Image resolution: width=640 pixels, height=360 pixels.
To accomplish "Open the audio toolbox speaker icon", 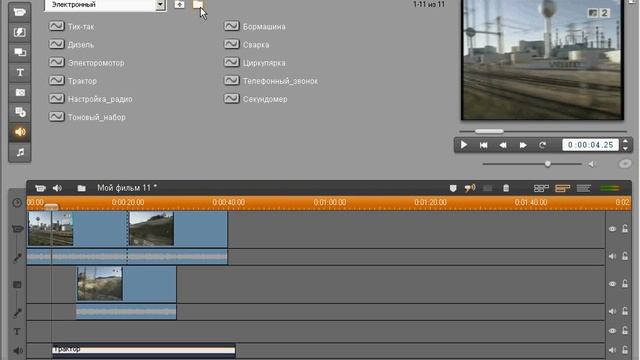I will [57, 188].
